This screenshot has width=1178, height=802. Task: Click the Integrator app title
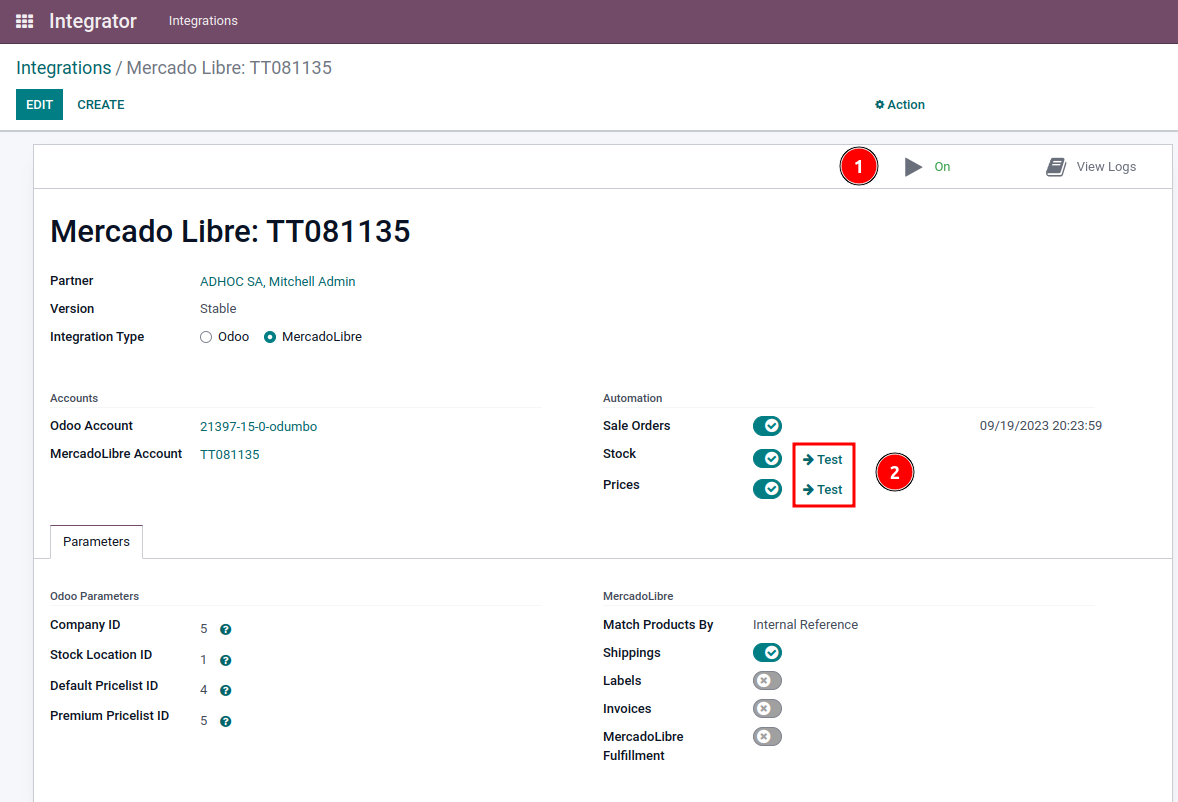(92, 21)
